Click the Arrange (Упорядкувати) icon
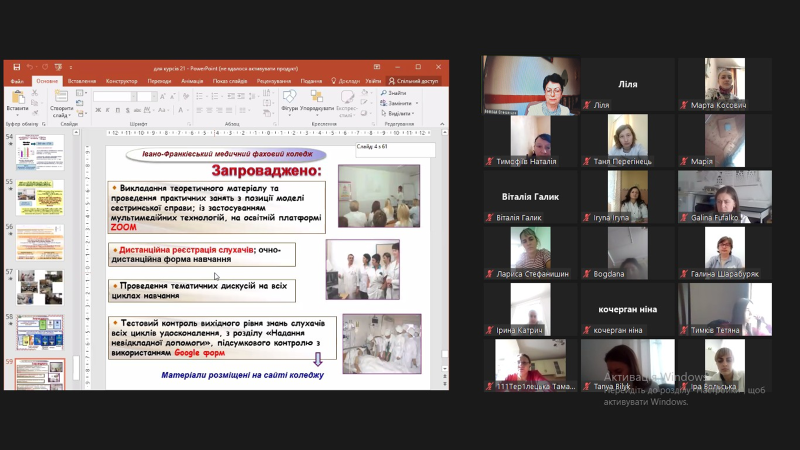Image resolution: width=800 pixels, height=450 pixels. coord(316,99)
